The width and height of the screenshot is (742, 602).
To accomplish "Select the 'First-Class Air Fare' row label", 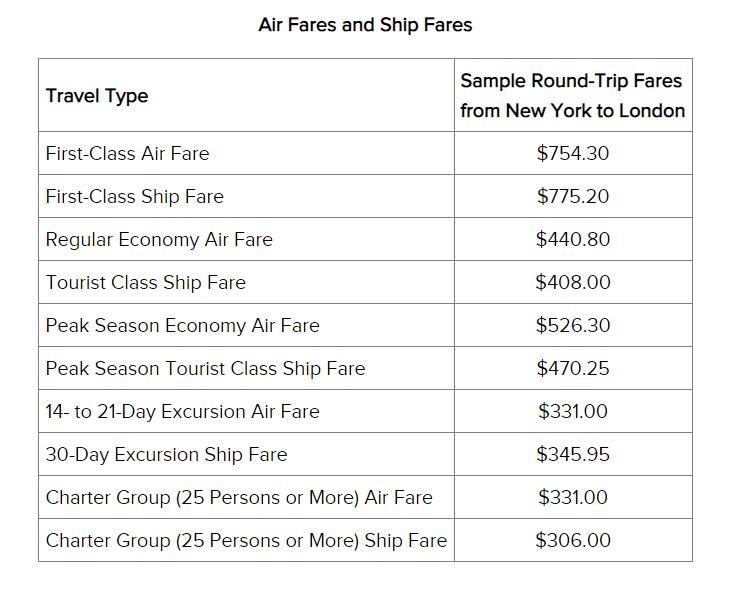I will (x=127, y=153).
